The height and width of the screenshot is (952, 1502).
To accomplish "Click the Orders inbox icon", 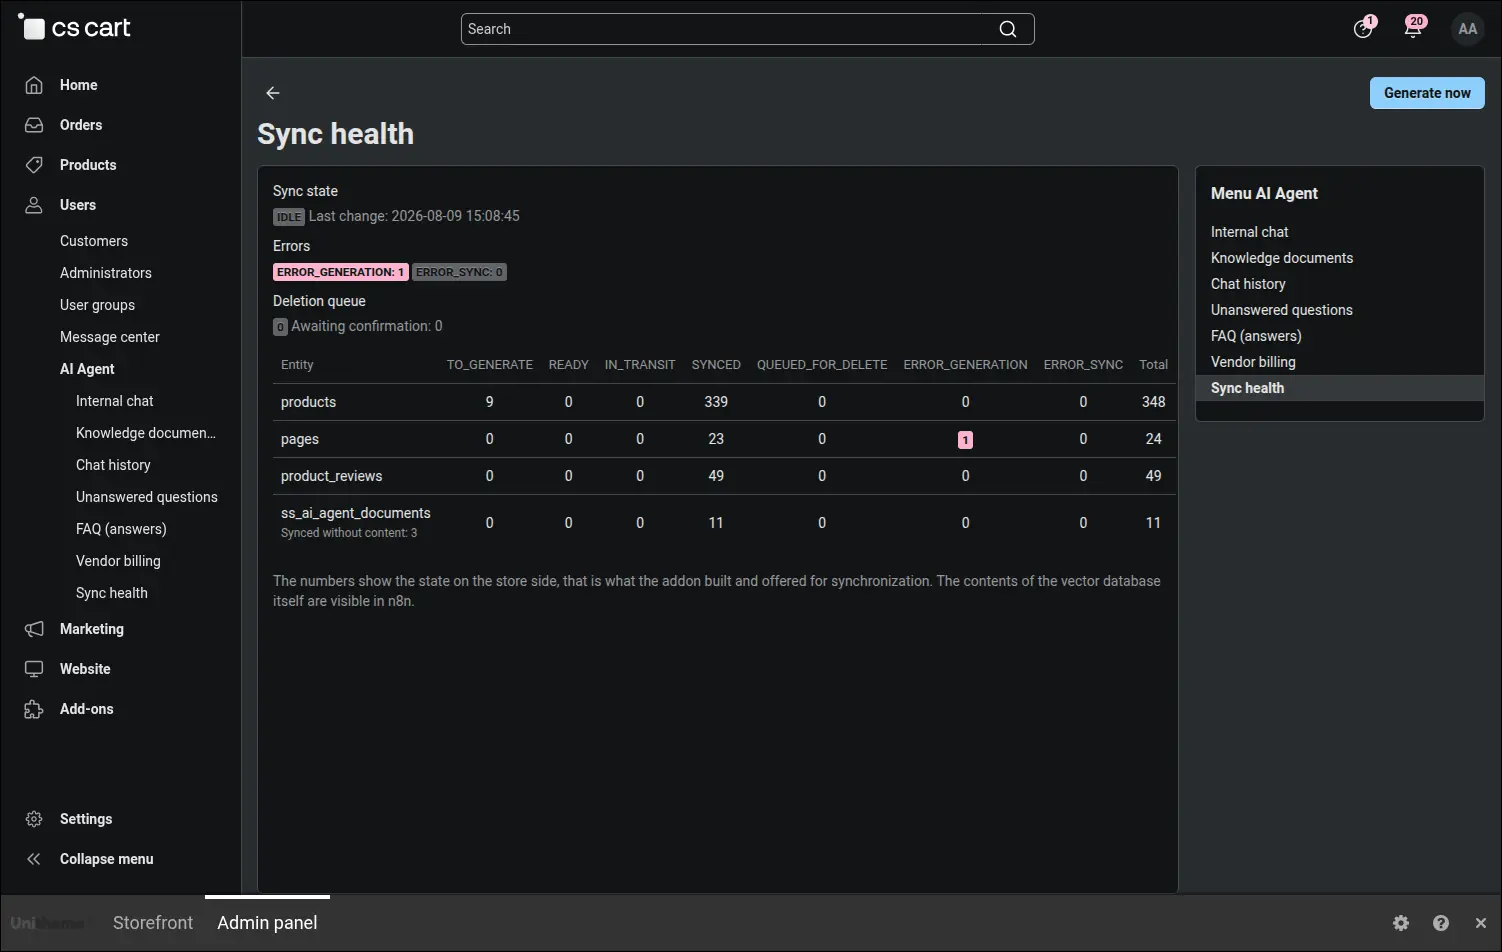I will point(34,125).
